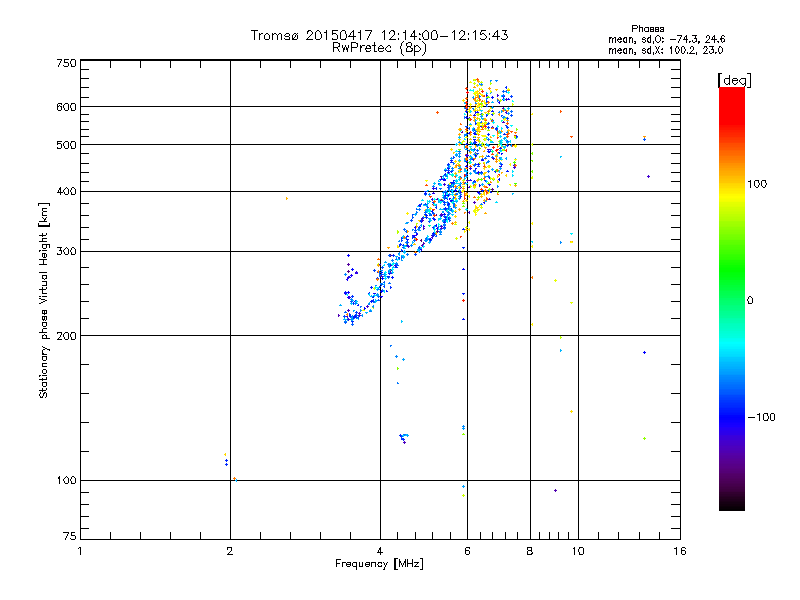This screenshot has height=600, width=800.
Task: Click the 'mean, sd,X: 100.2, 23.0' statistic
Action: (x=665, y=50)
